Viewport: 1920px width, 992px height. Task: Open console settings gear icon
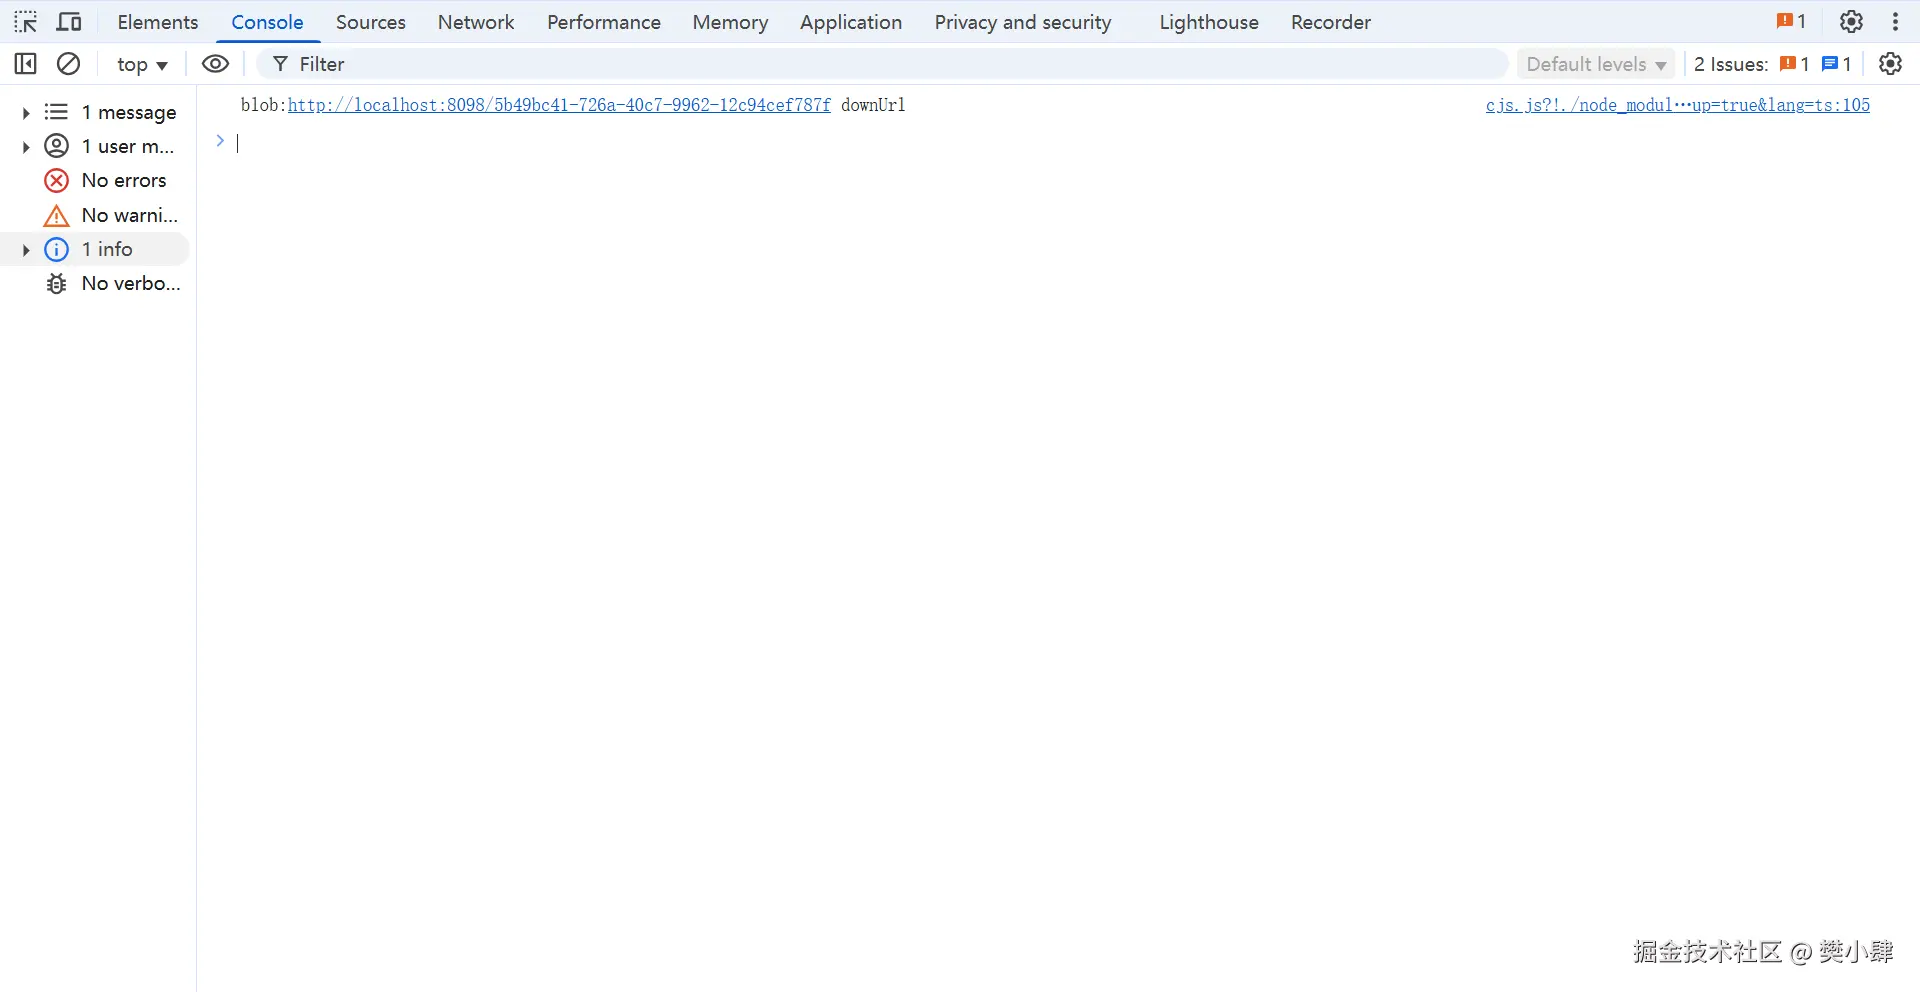tap(1890, 64)
